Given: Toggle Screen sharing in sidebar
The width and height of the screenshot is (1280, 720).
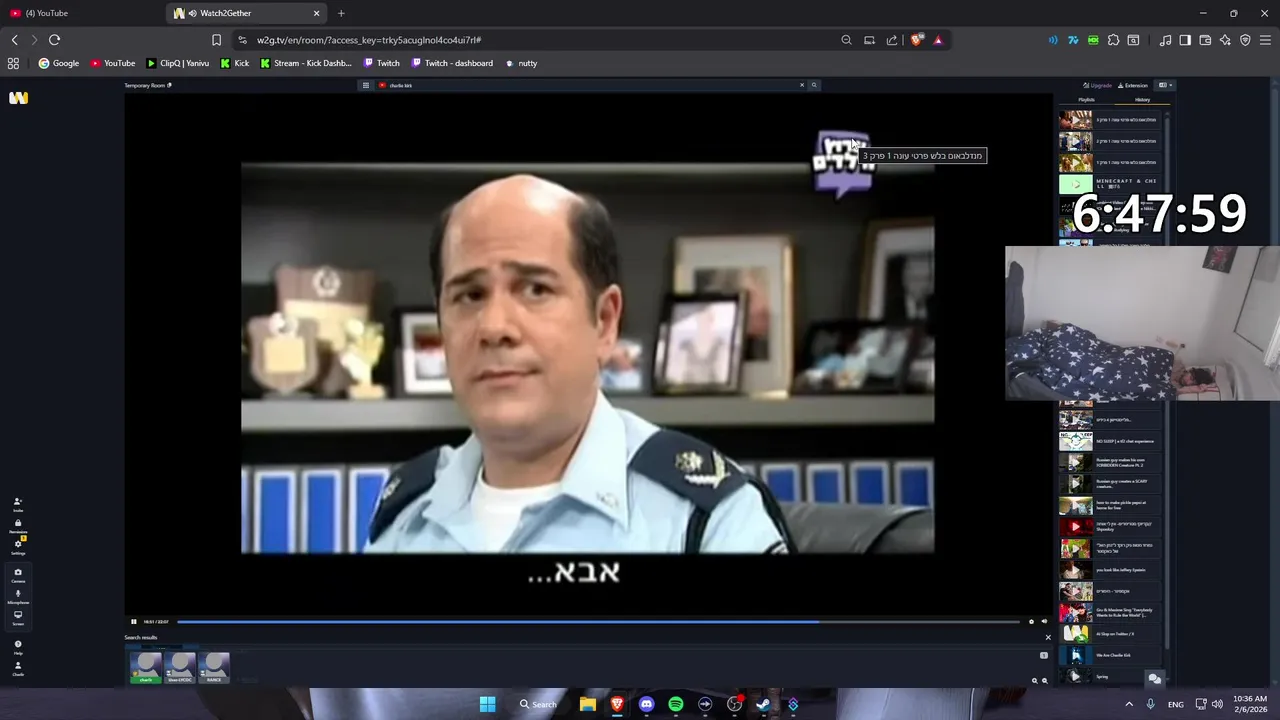Looking at the screenshot, I should click(17, 617).
